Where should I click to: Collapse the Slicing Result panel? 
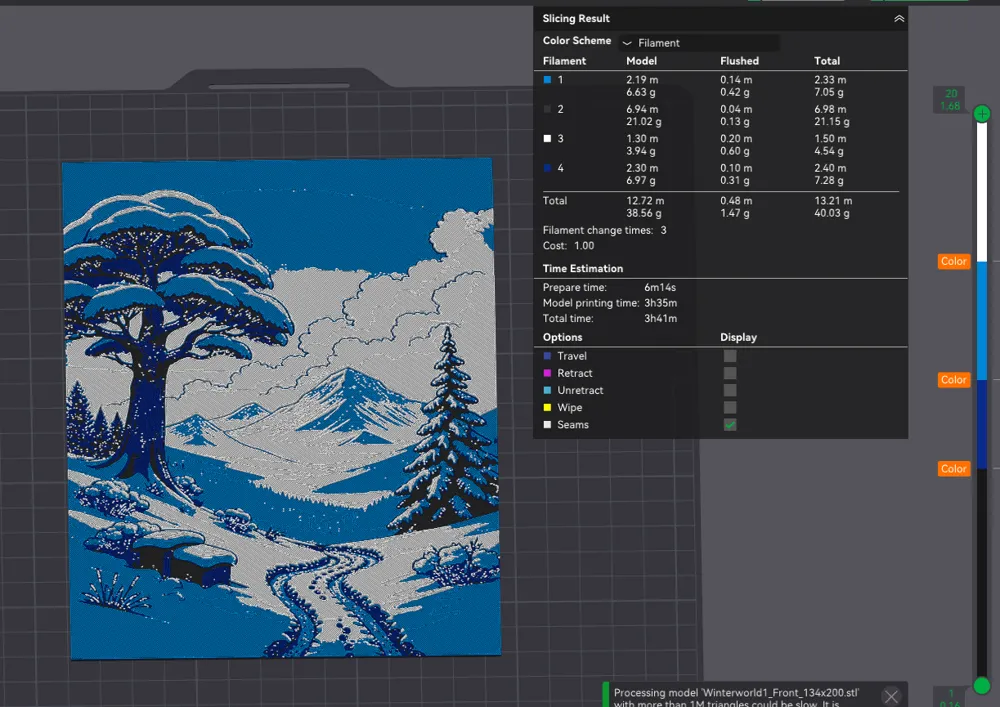pyautogui.click(x=899, y=18)
